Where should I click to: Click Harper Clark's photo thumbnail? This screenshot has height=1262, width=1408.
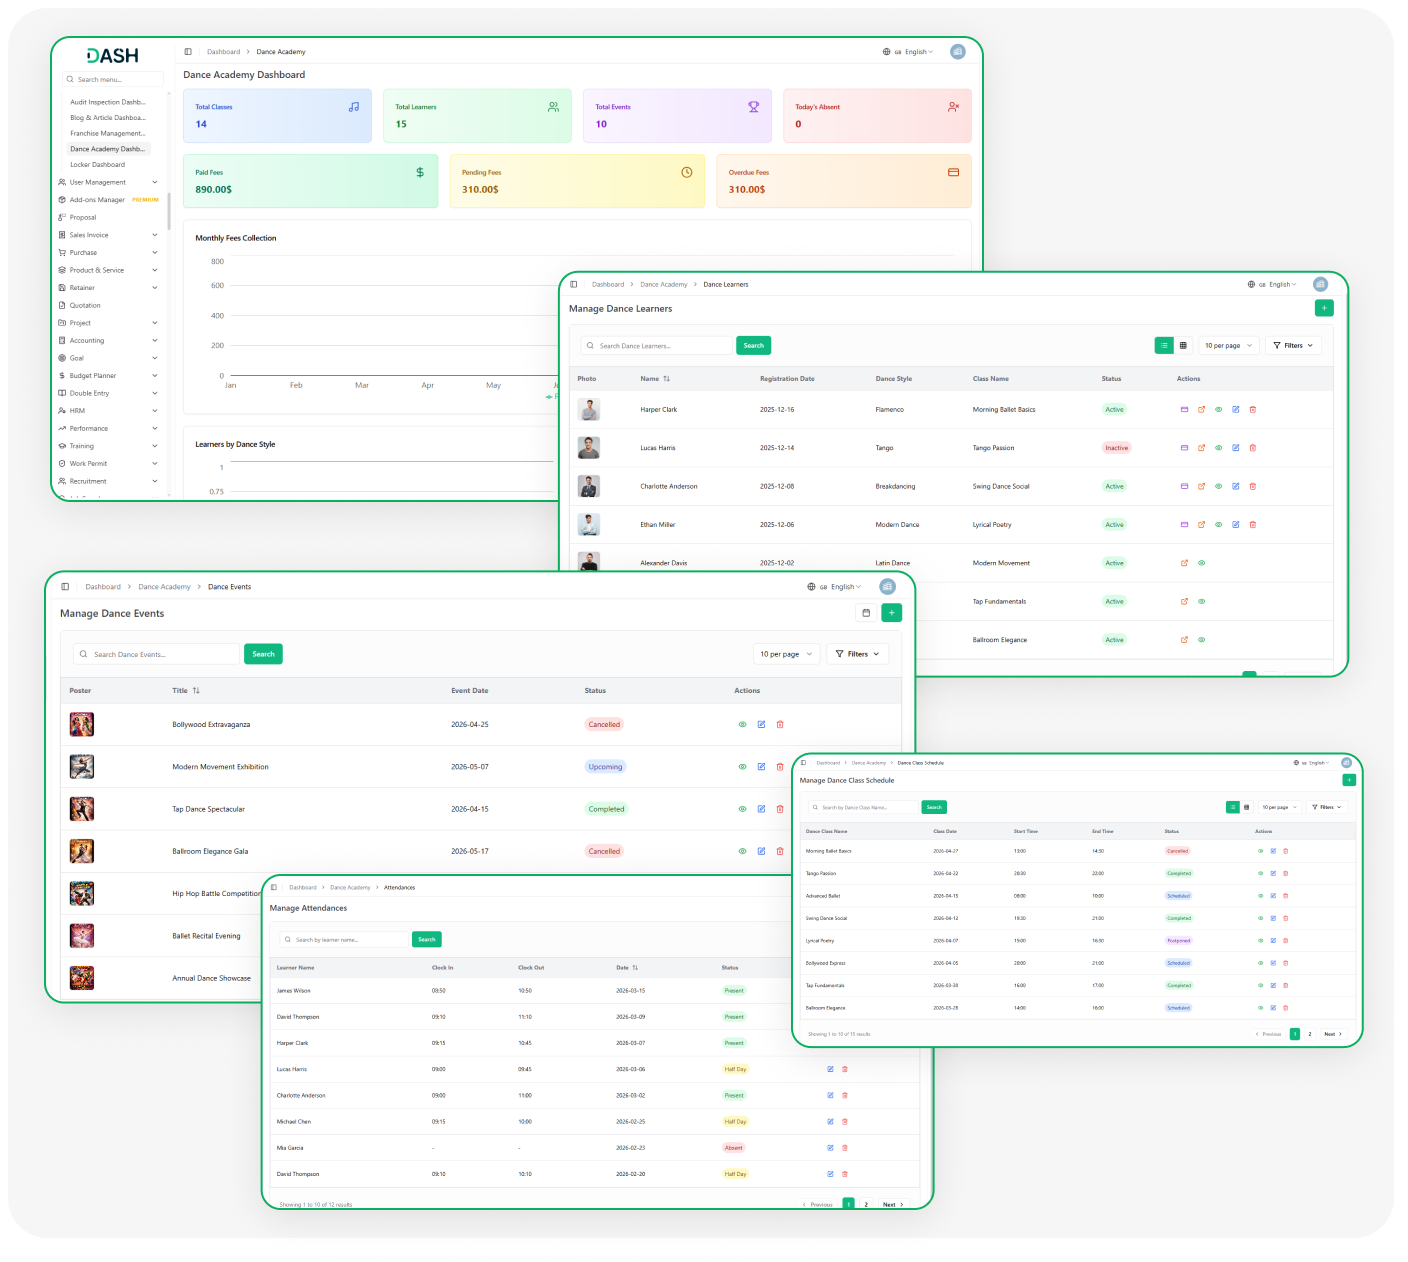589,409
